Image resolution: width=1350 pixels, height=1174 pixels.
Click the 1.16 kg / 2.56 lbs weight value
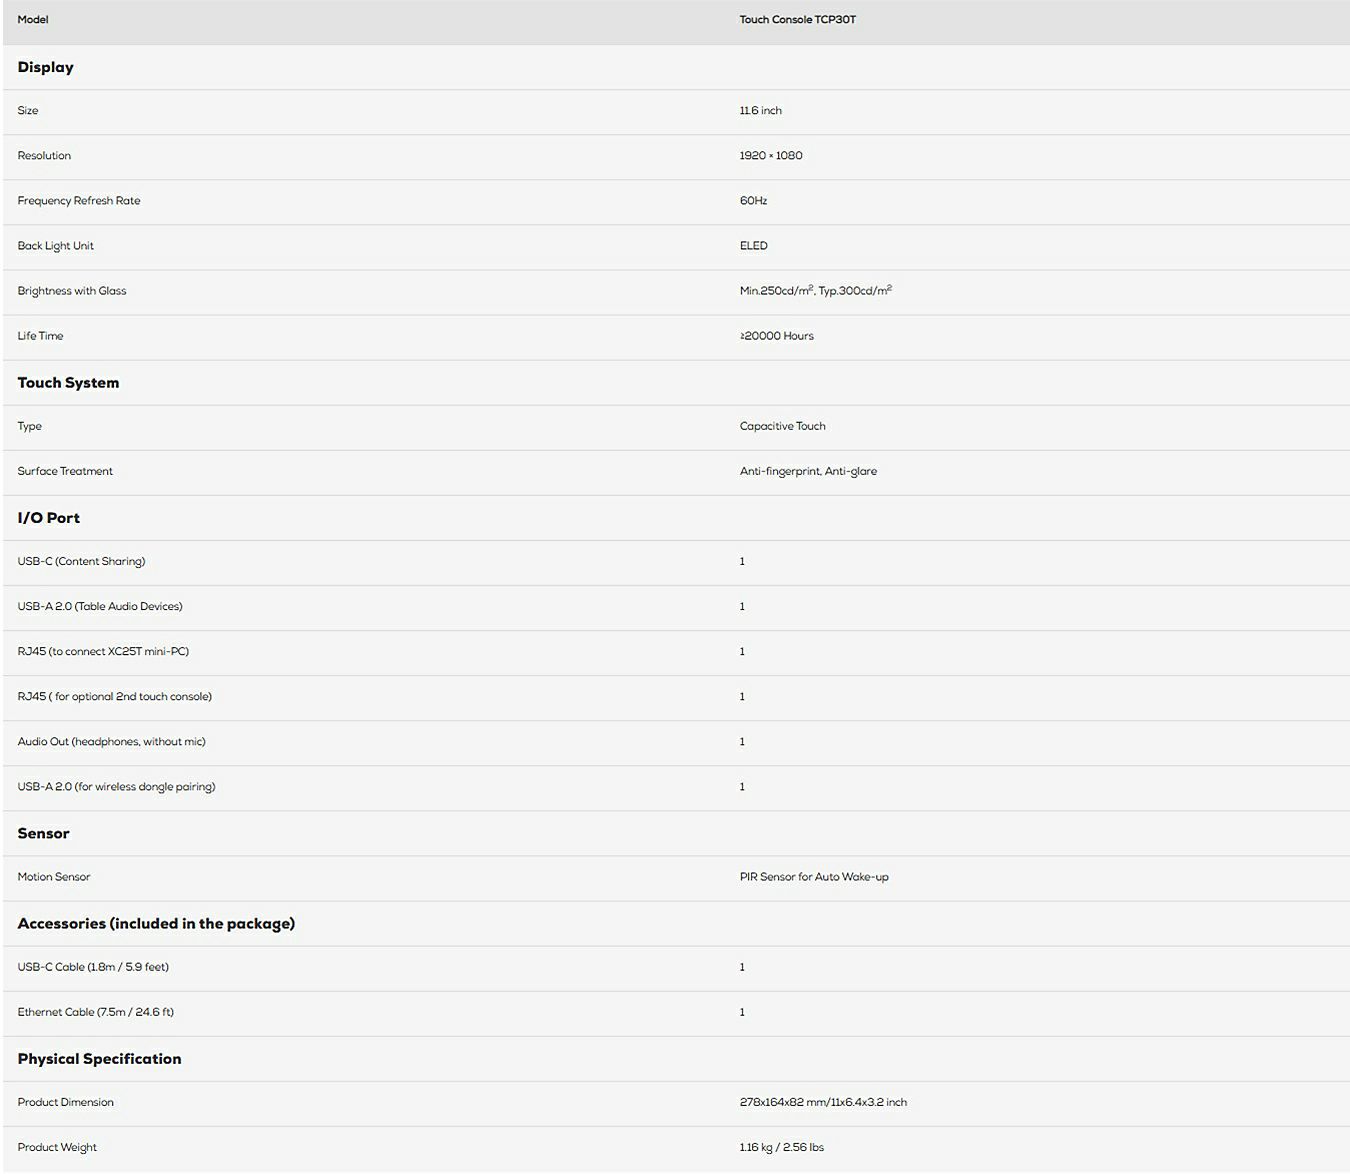(781, 1148)
